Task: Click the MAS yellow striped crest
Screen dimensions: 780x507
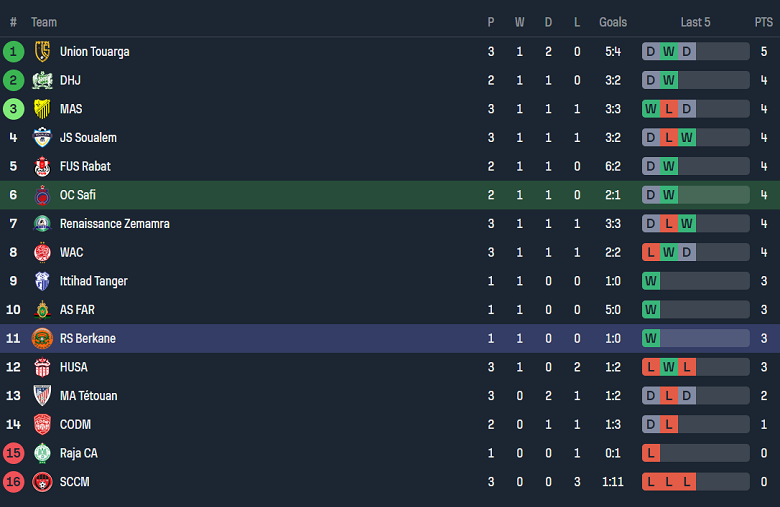Action: 42,109
